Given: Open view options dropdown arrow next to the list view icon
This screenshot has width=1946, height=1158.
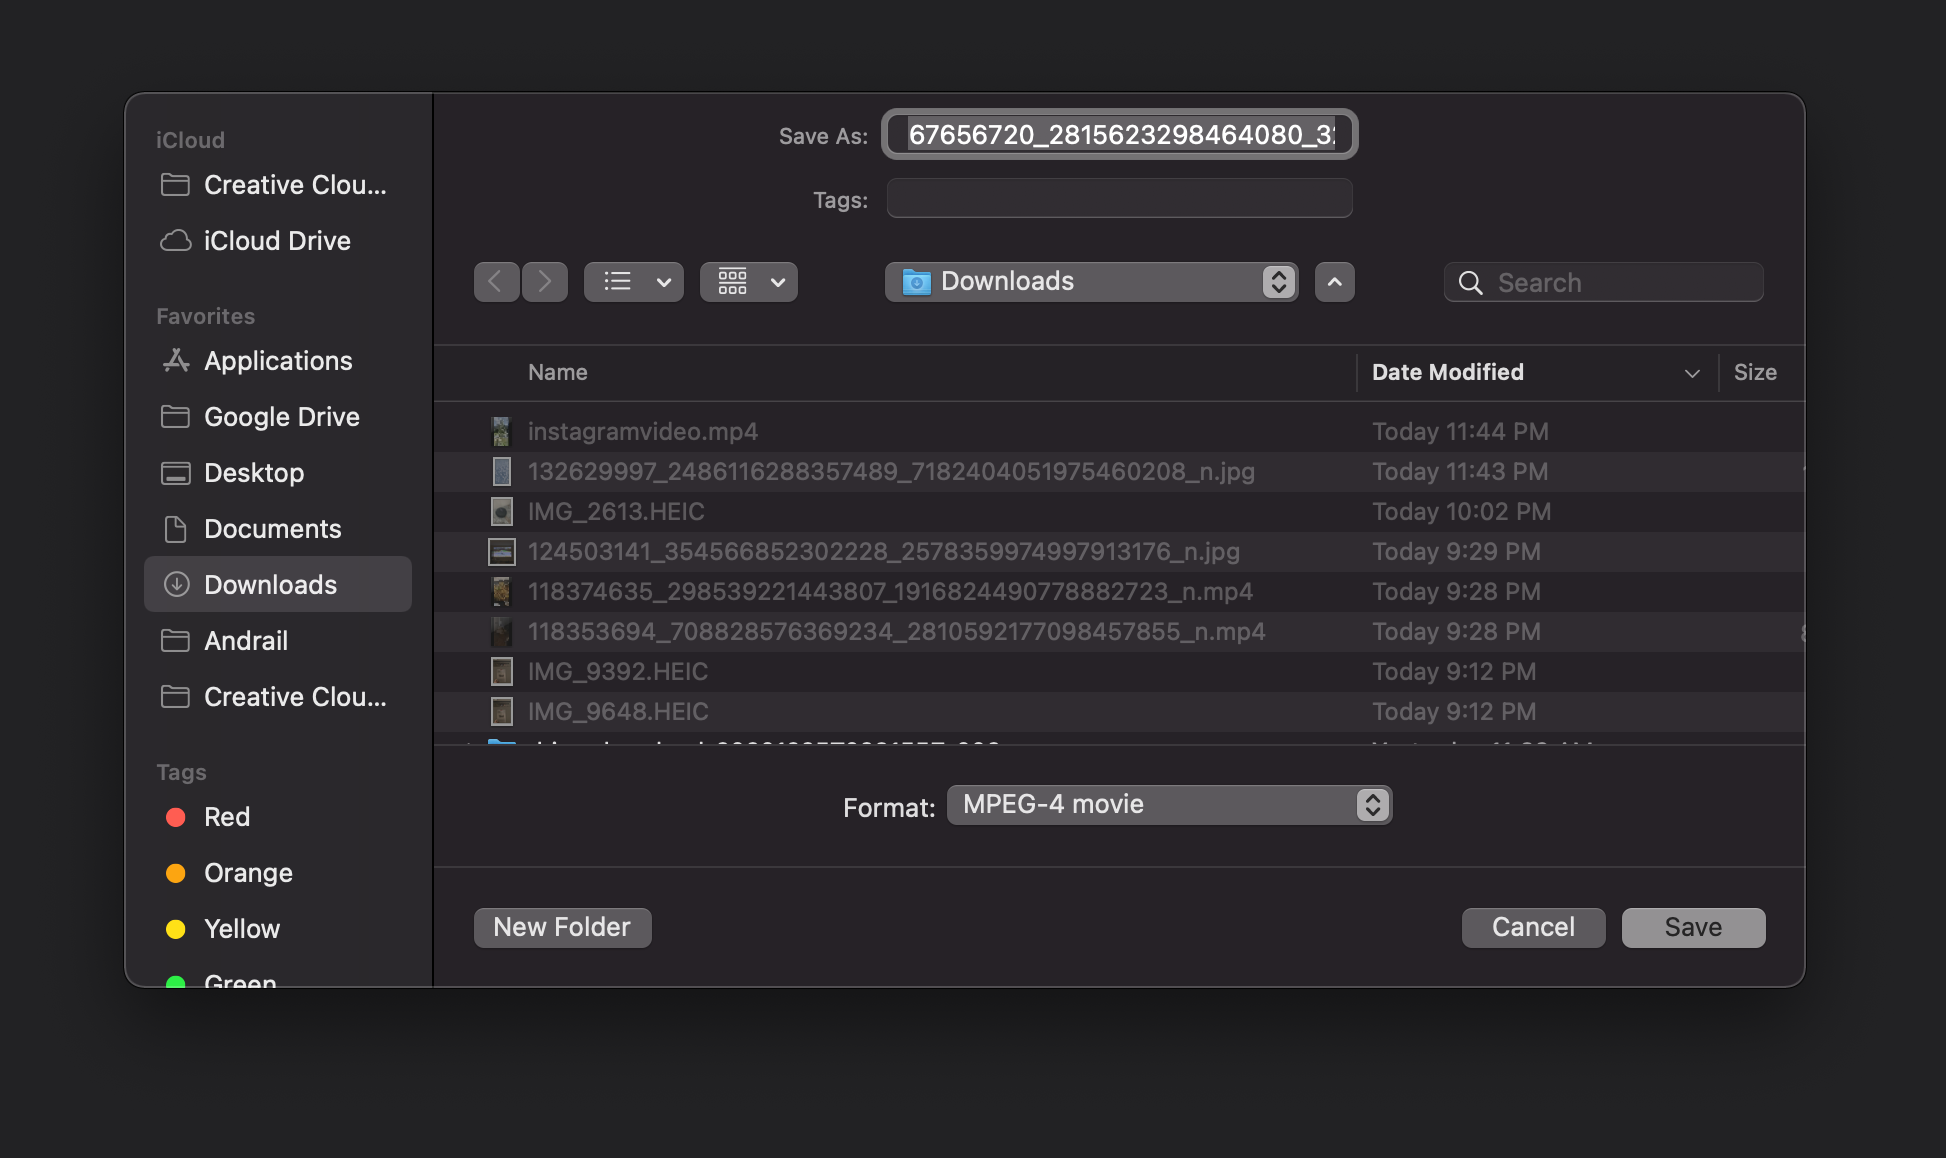Looking at the screenshot, I should [x=663, y=282].
